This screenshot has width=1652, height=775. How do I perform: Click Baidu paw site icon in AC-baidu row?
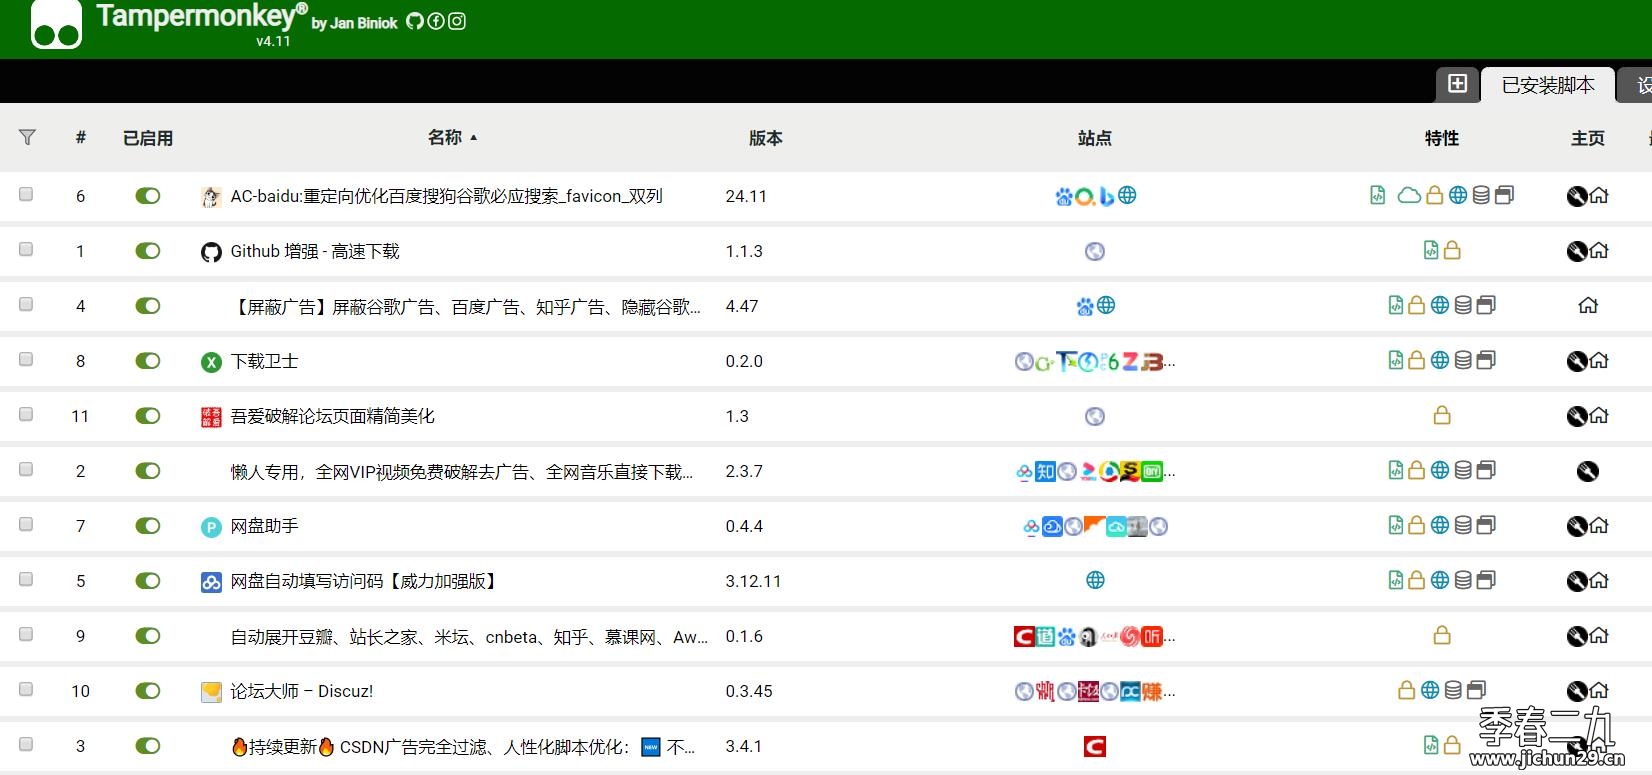pos(1064,196)
